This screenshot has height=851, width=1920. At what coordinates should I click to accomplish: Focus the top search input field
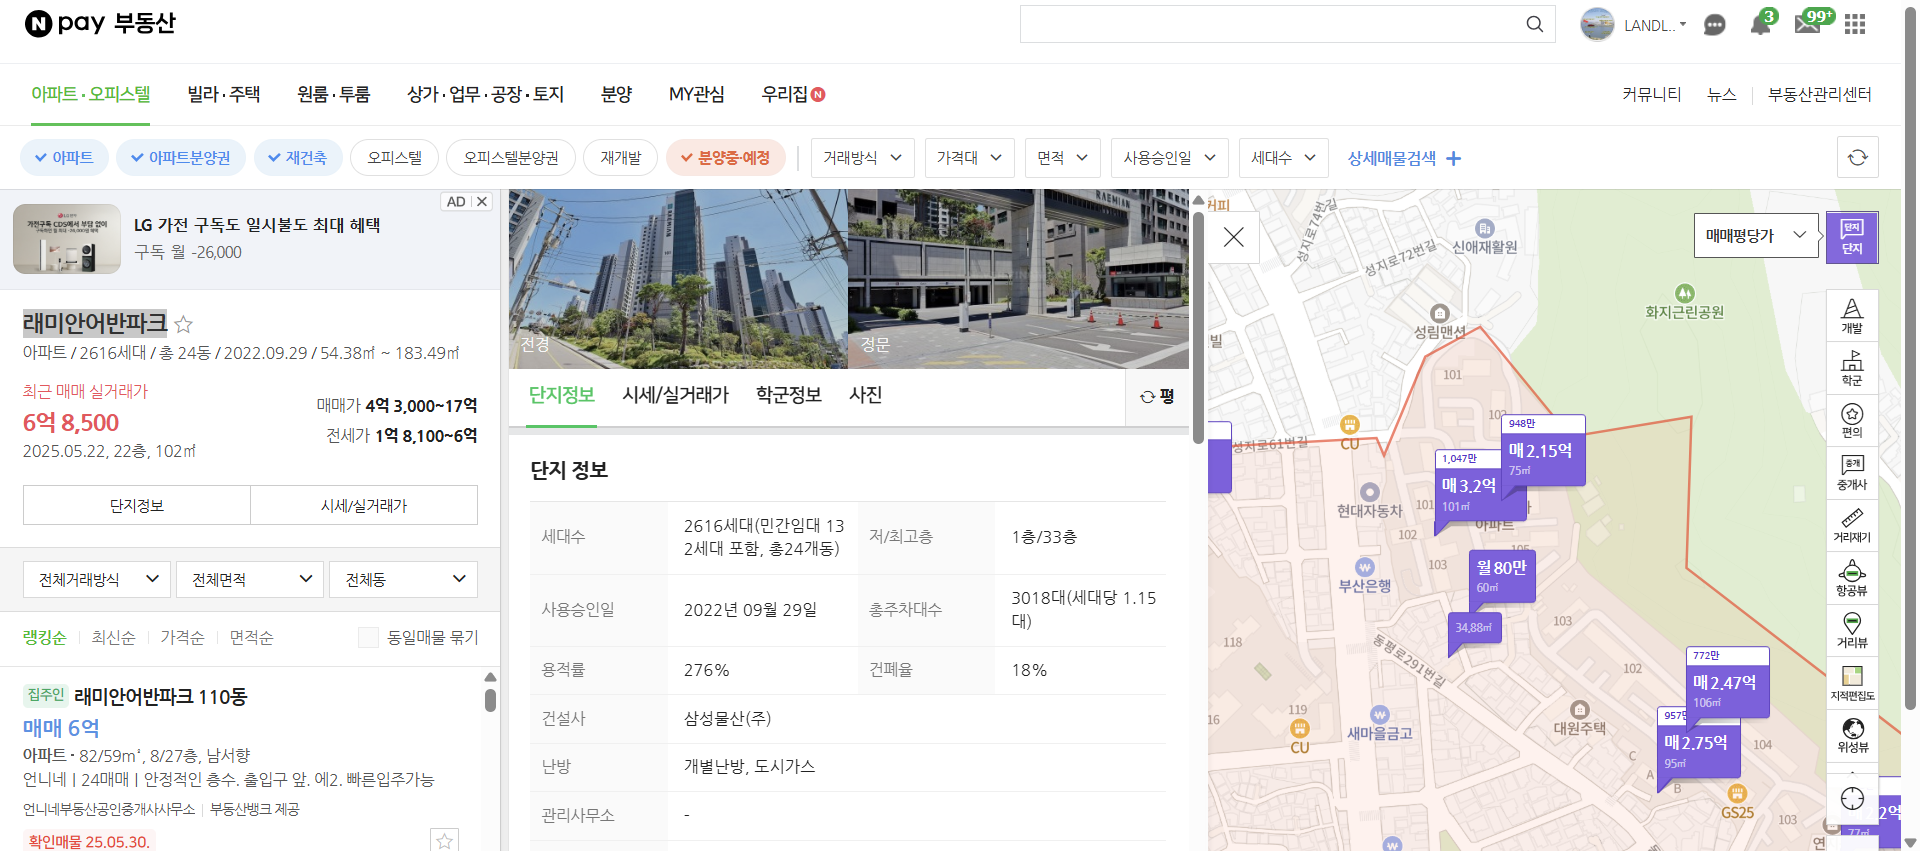tap(1270, 24)
